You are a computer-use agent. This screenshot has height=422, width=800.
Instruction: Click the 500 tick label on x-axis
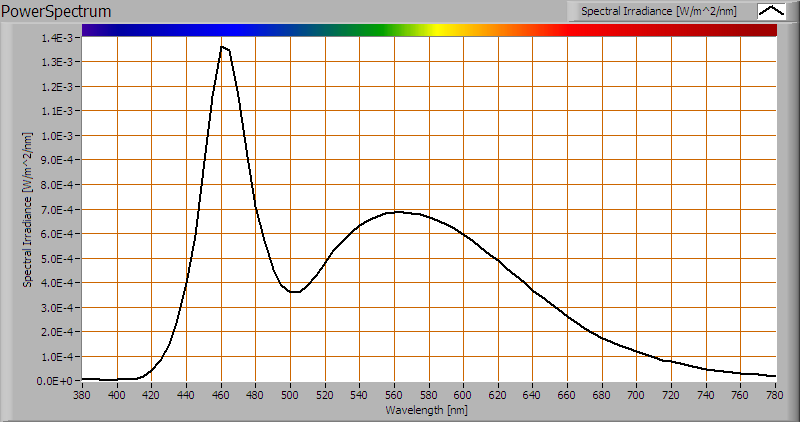tap(290, 396)
